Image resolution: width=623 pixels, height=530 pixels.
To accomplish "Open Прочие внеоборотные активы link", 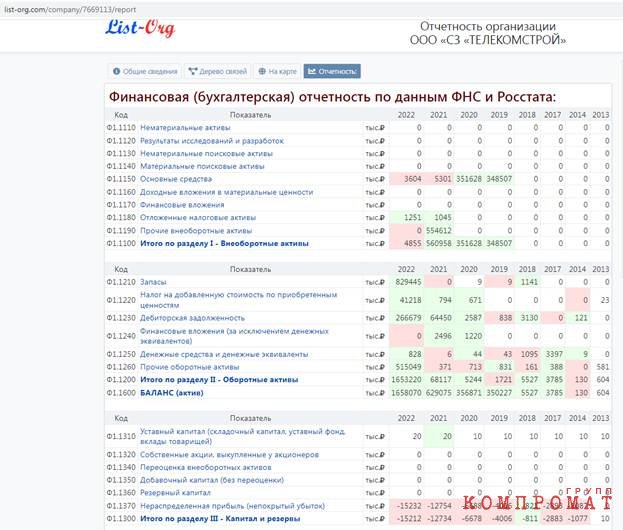I will point(196,231).
